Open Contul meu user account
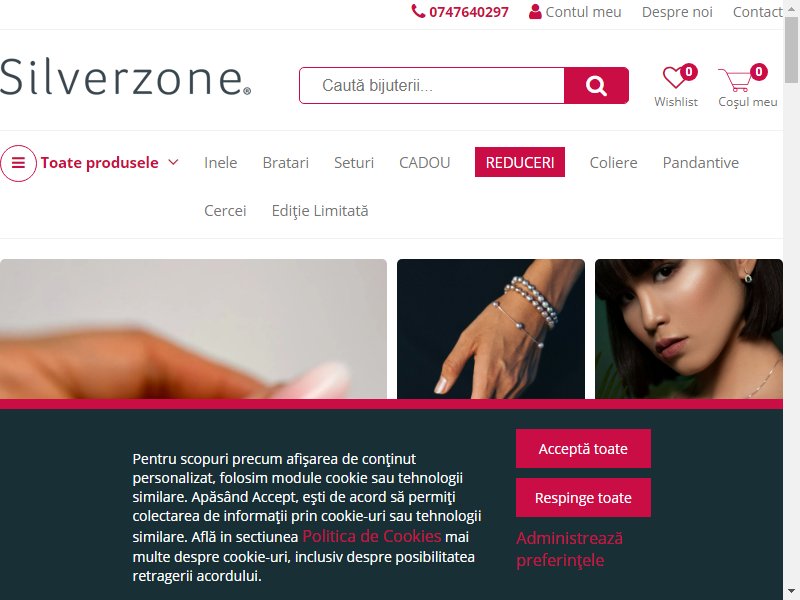 click(575, 12)
